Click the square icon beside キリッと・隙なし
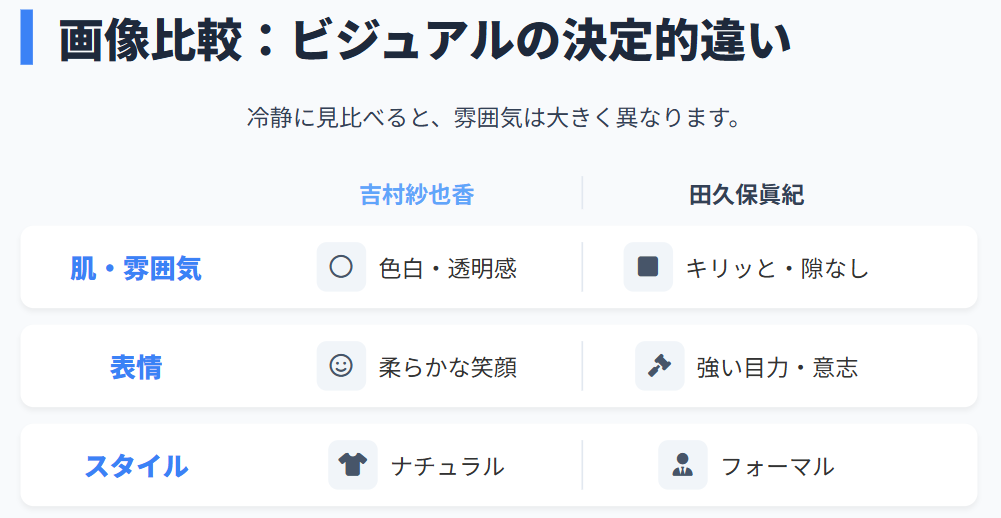Viewport: 1001px width, 518px height. point(648,267)
